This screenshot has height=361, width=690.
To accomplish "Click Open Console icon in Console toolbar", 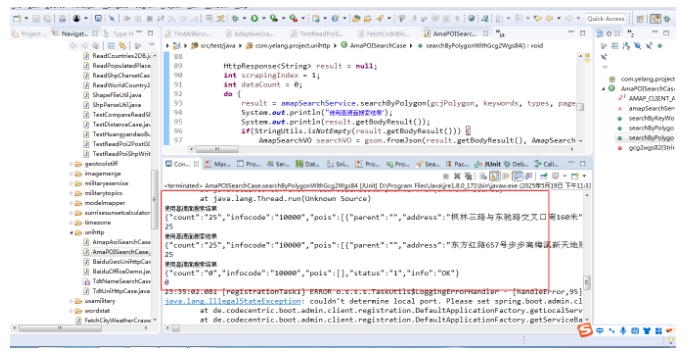I will (x=575, y=176).
